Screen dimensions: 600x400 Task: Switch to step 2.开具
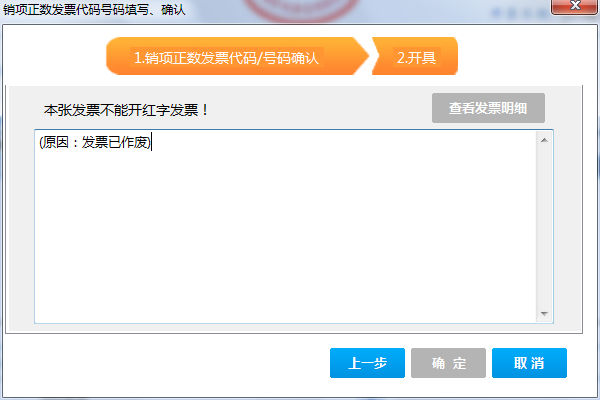tap(415, 56)
